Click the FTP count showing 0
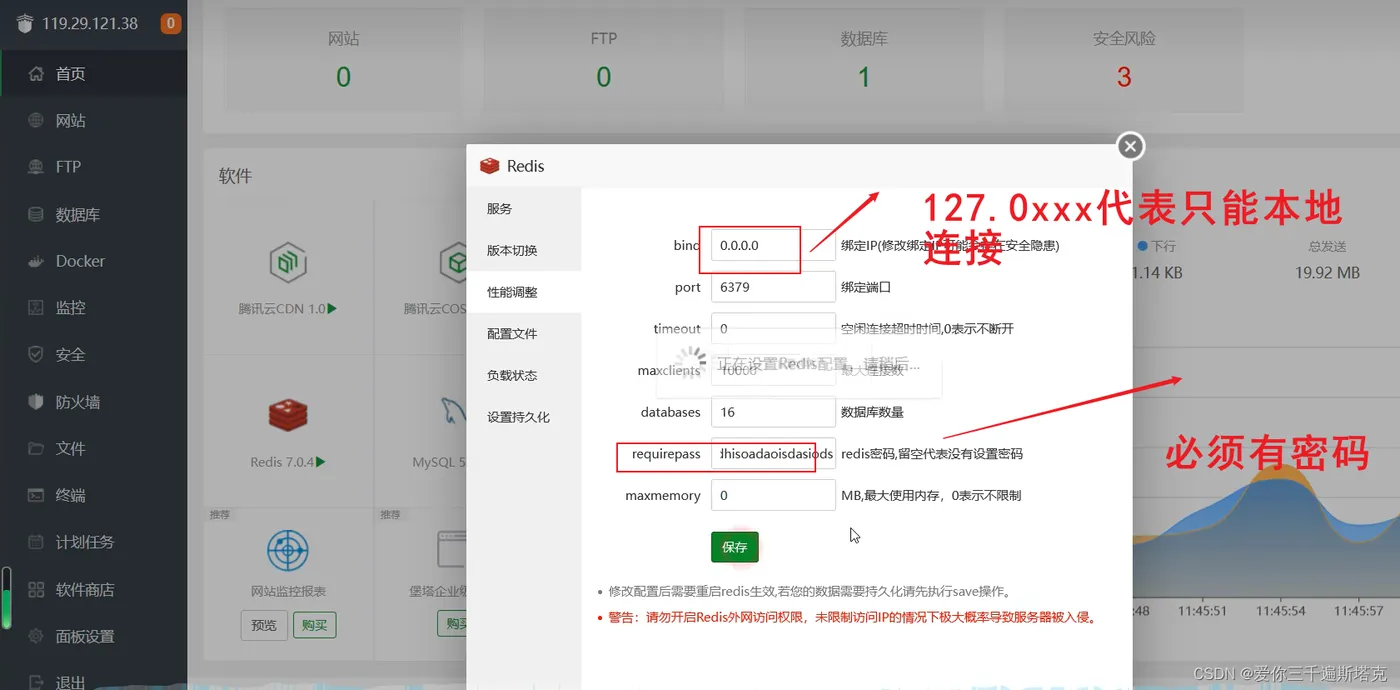Image resolution: width=1400 pixels, height=690 pixels. 604,77
